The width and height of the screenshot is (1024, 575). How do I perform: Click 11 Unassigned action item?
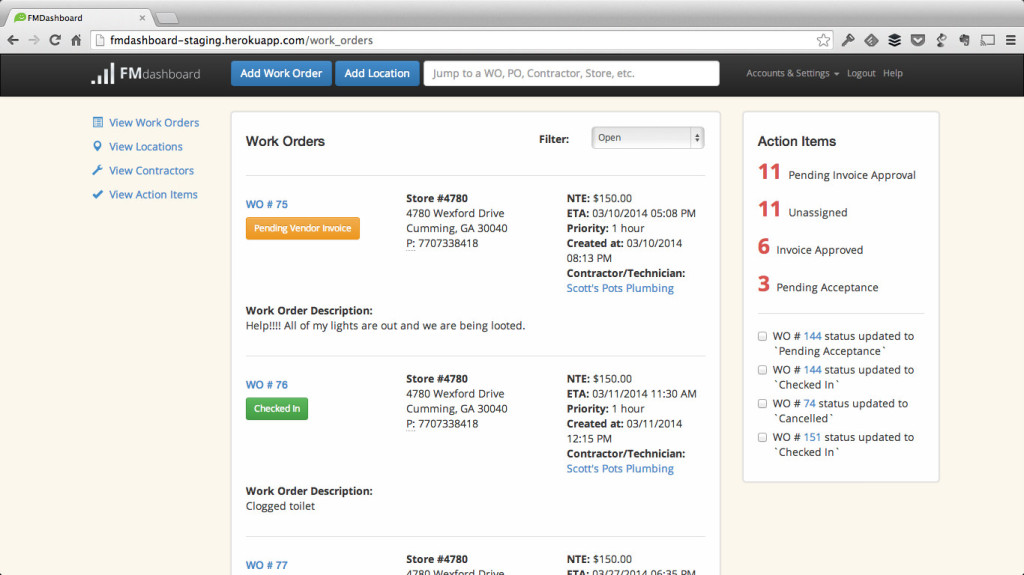pos(803,210)
